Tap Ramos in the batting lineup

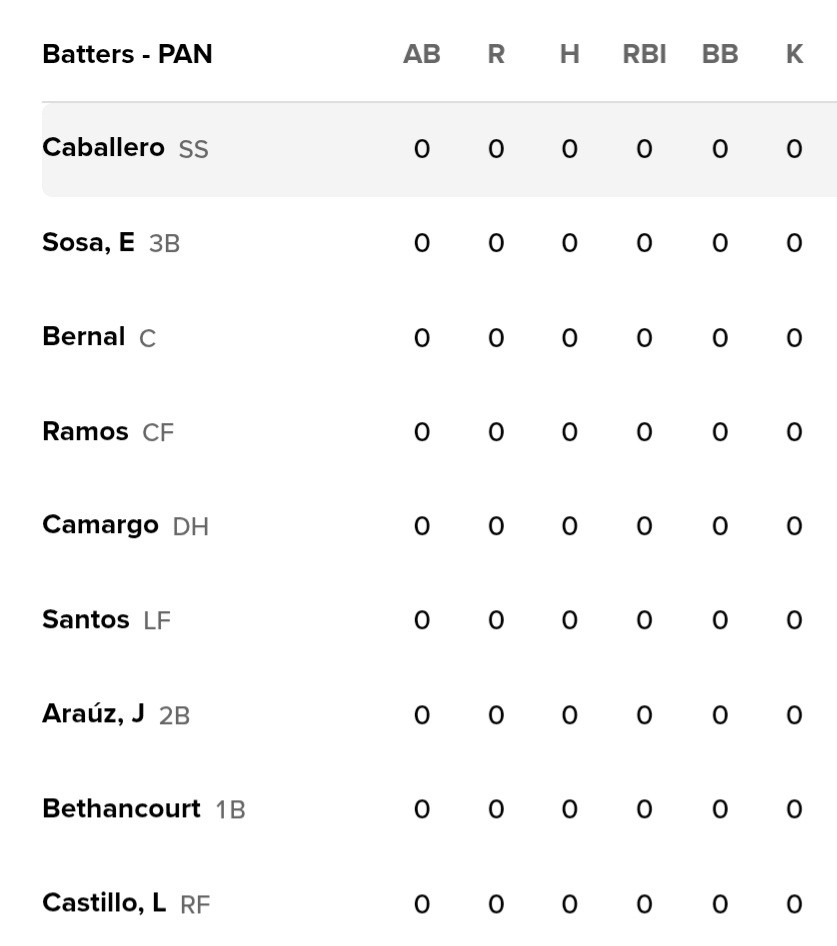(85, 431)
